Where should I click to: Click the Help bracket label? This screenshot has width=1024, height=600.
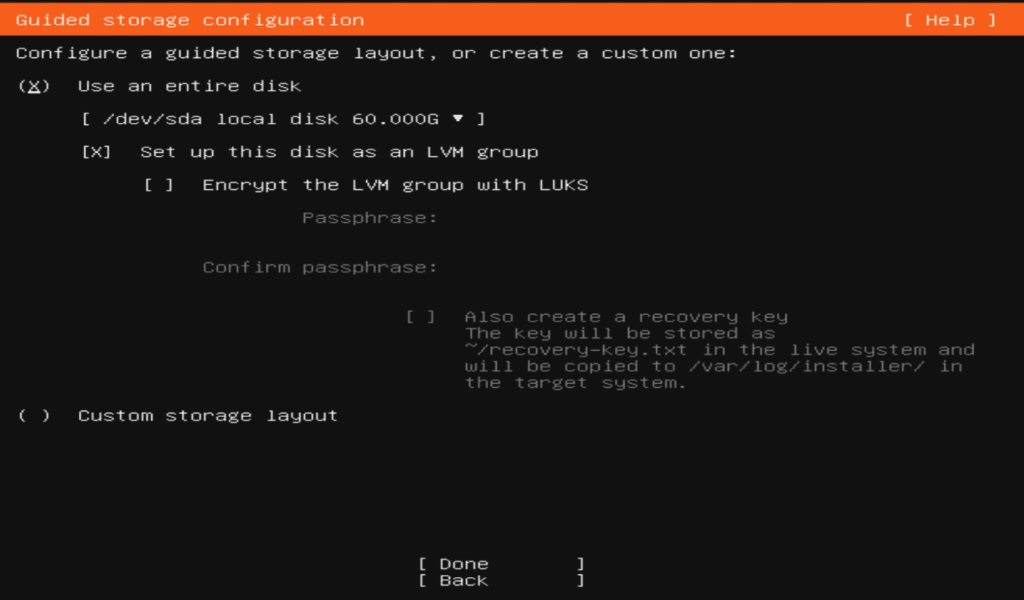[948, 19]
